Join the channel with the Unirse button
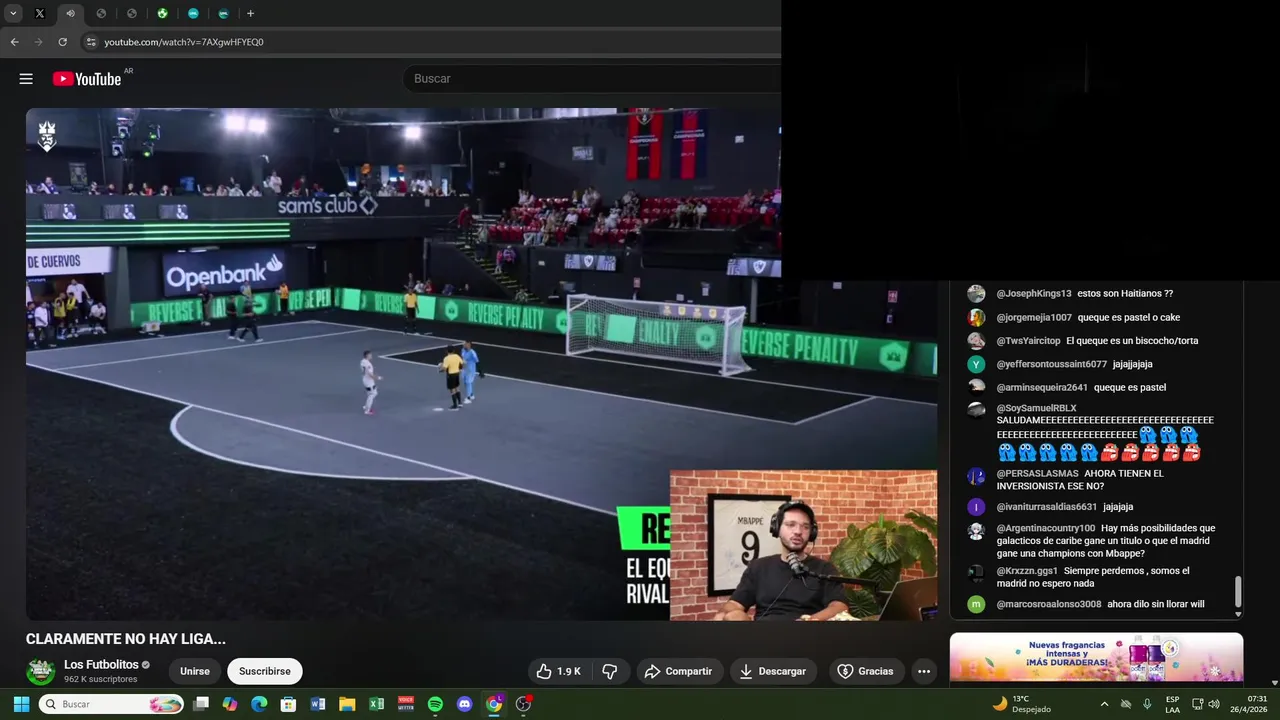 pyautogui.click(x=195, y=671)
